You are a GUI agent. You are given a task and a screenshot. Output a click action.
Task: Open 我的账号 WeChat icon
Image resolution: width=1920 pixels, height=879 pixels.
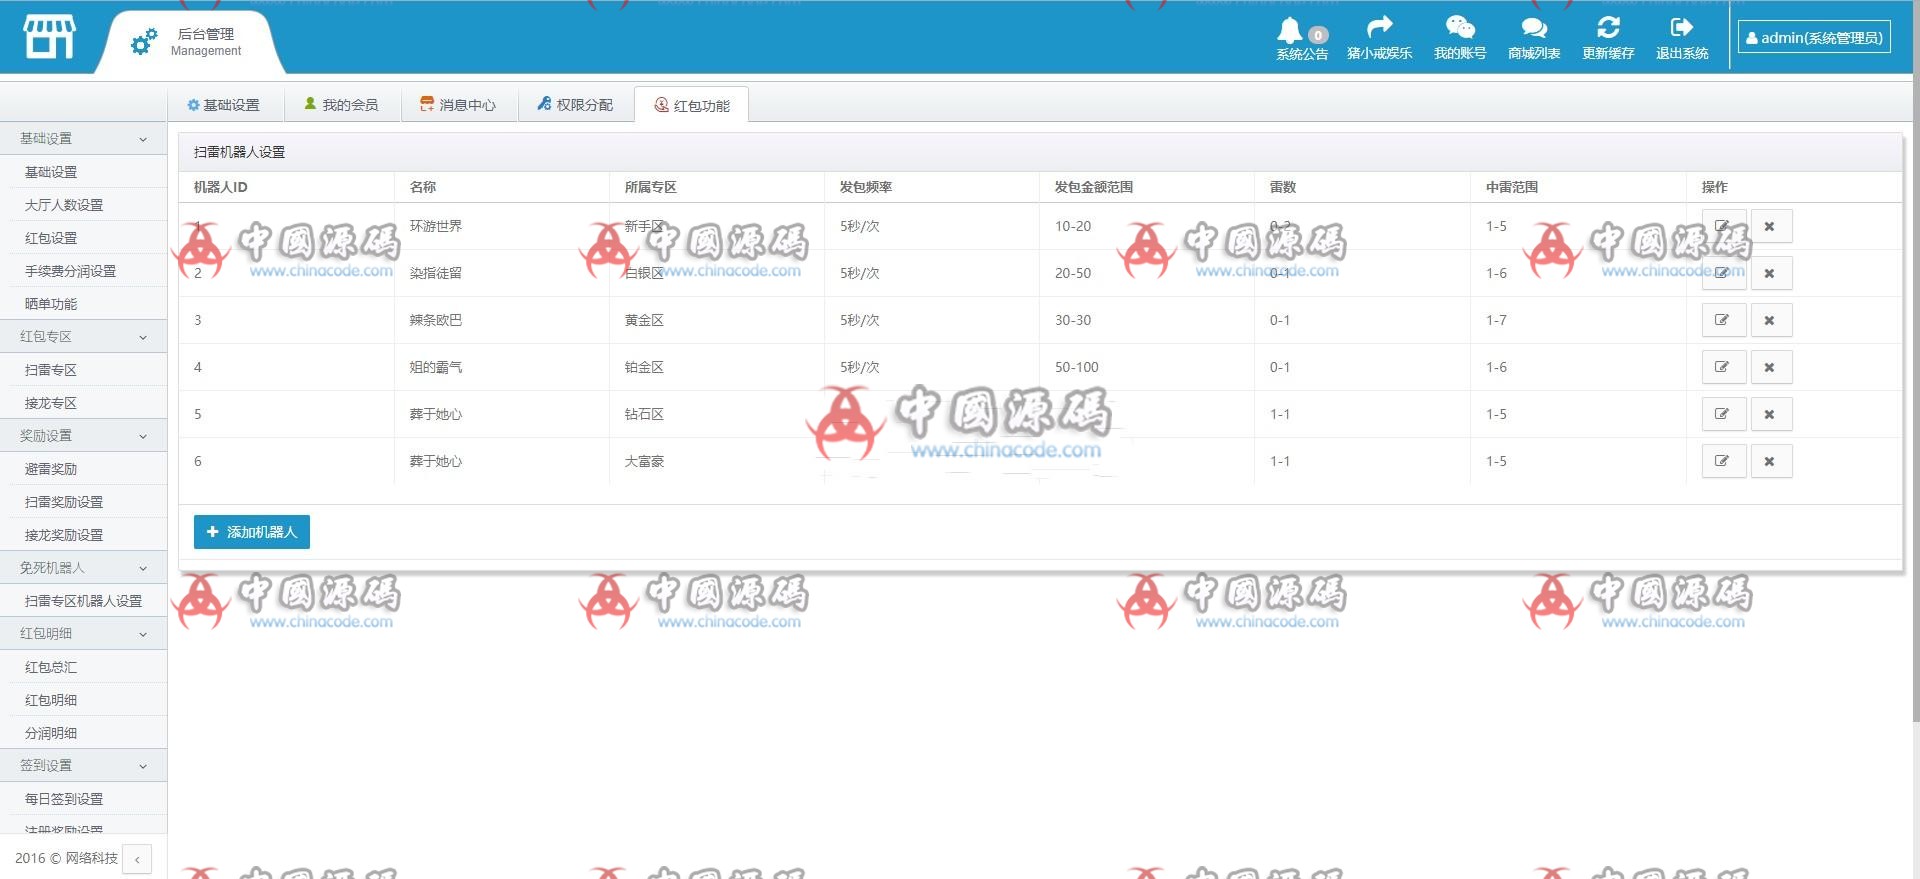tap(1460, 28)
